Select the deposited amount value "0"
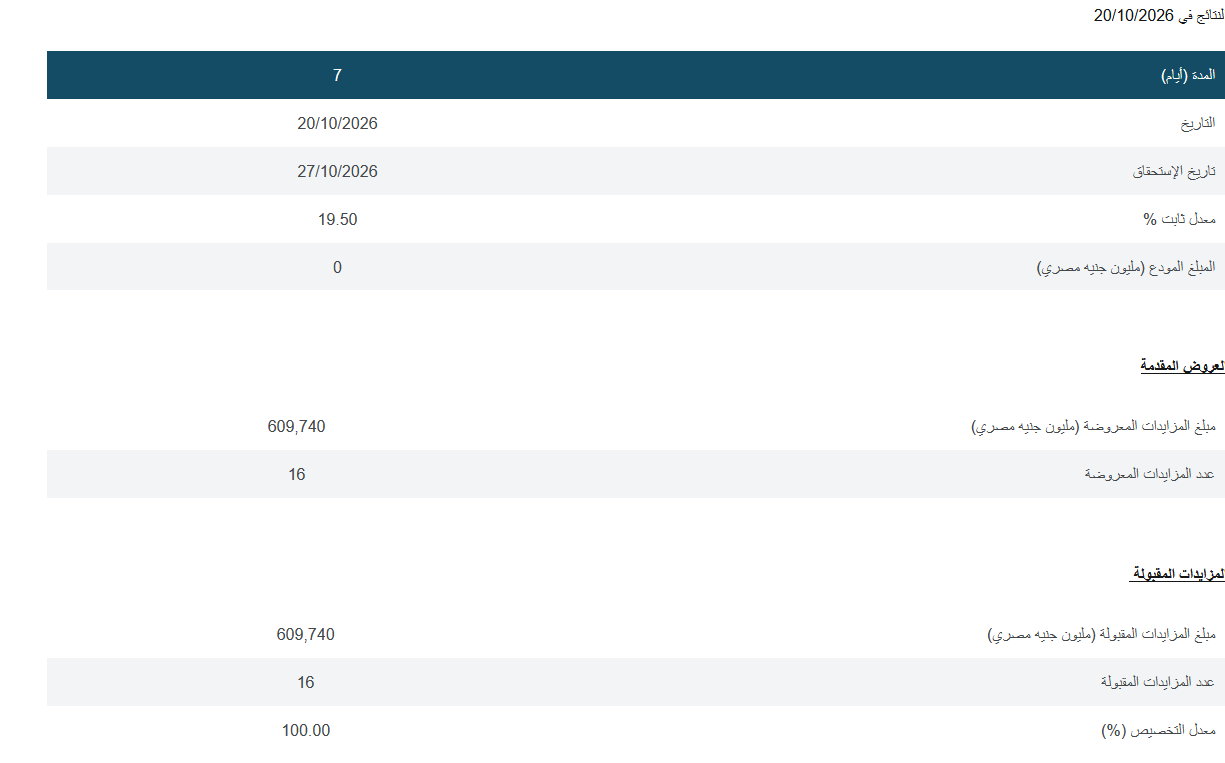The height and width of the screenshot is (763, 1225). (337, 267)
